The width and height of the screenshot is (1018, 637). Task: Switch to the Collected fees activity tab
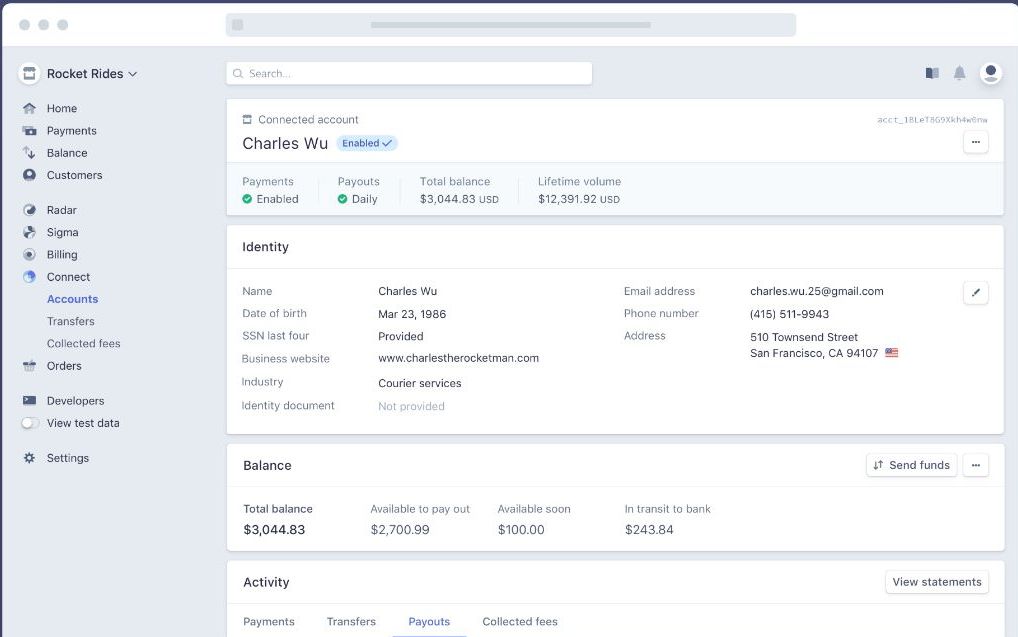pyautogui.click(x=519, y=621)
